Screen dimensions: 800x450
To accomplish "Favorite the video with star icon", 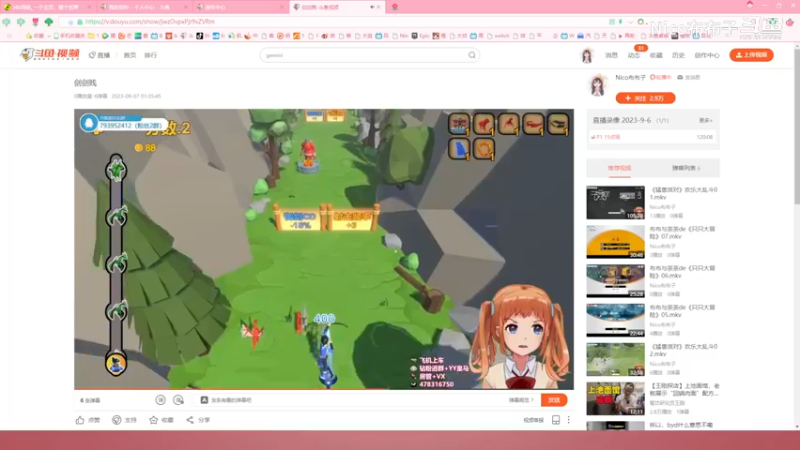I will 154,420.
